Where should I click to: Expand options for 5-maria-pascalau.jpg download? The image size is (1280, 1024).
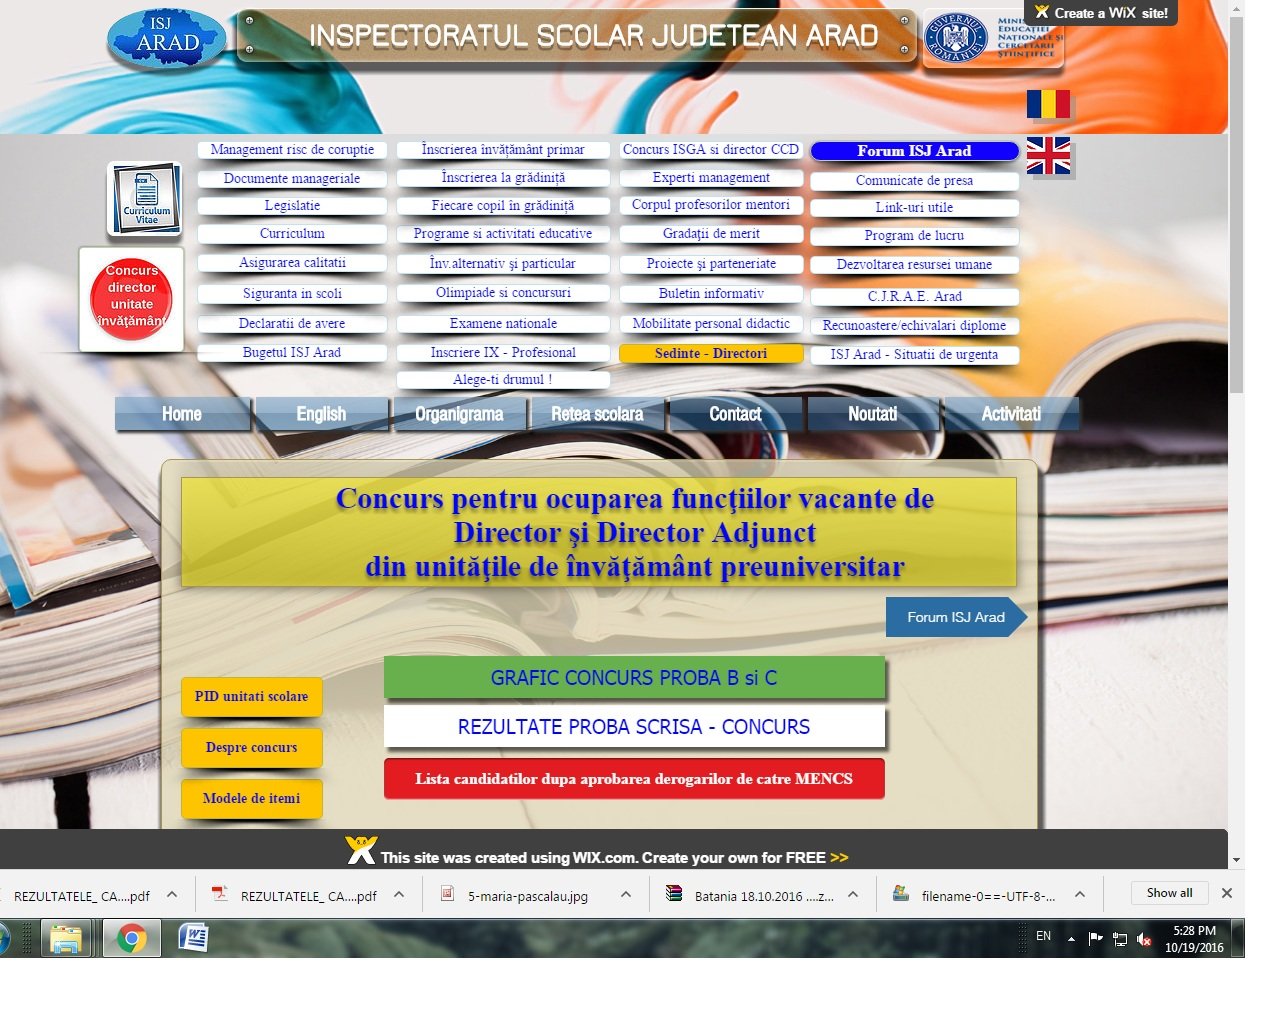coord(626,895)
